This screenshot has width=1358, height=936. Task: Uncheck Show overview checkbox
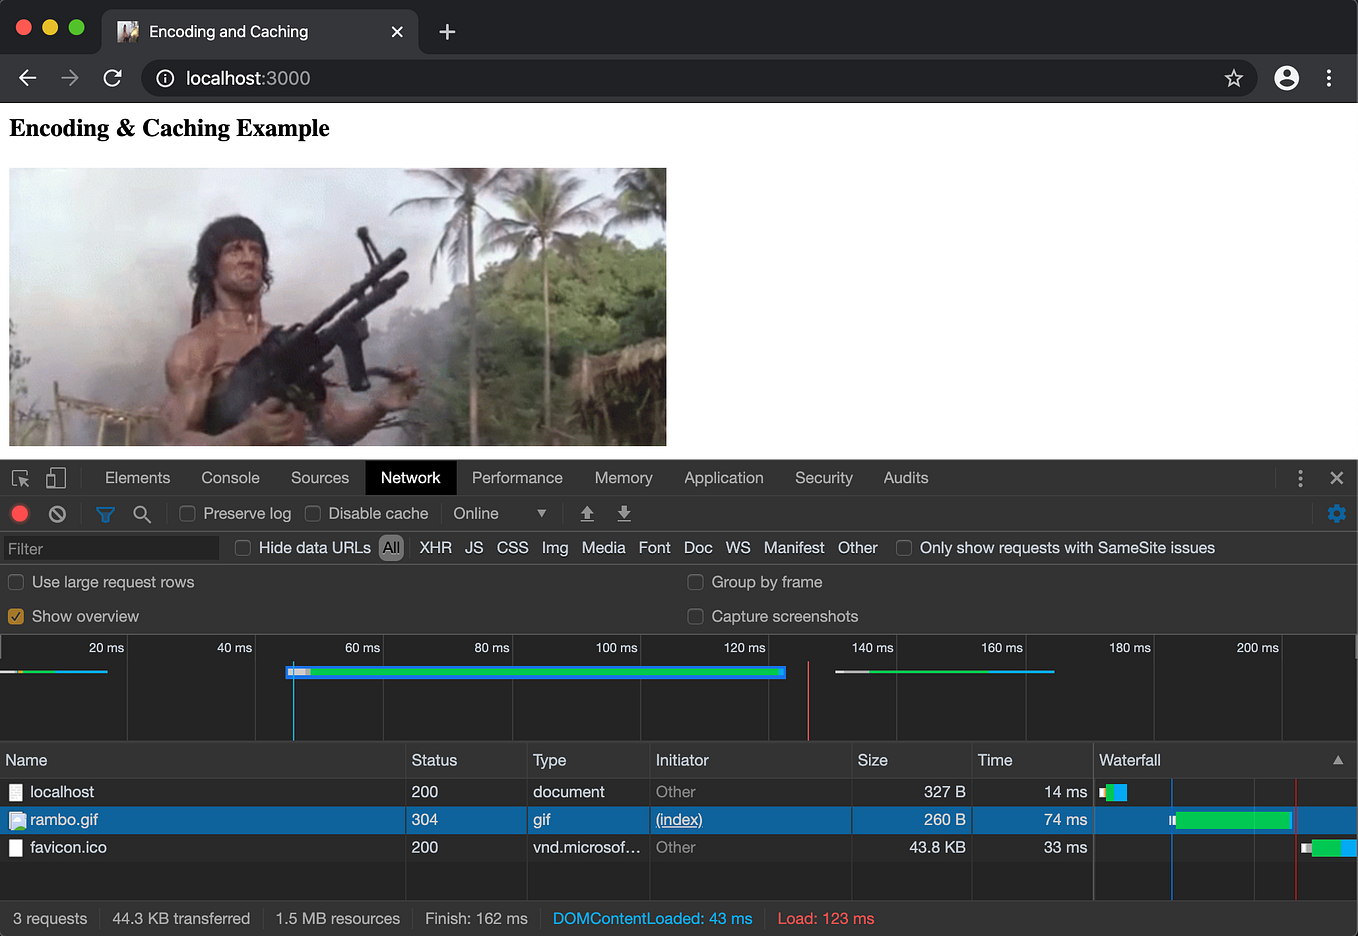[x=16, y=617]
